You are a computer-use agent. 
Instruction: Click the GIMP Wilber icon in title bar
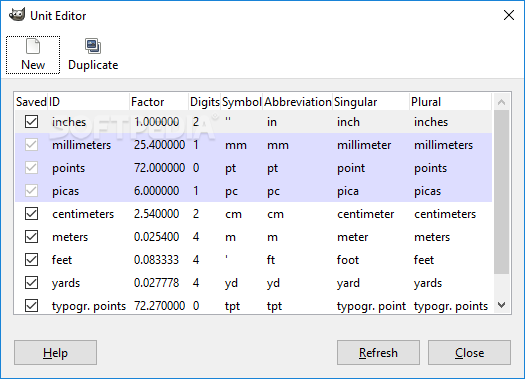(x=17, y=15)
